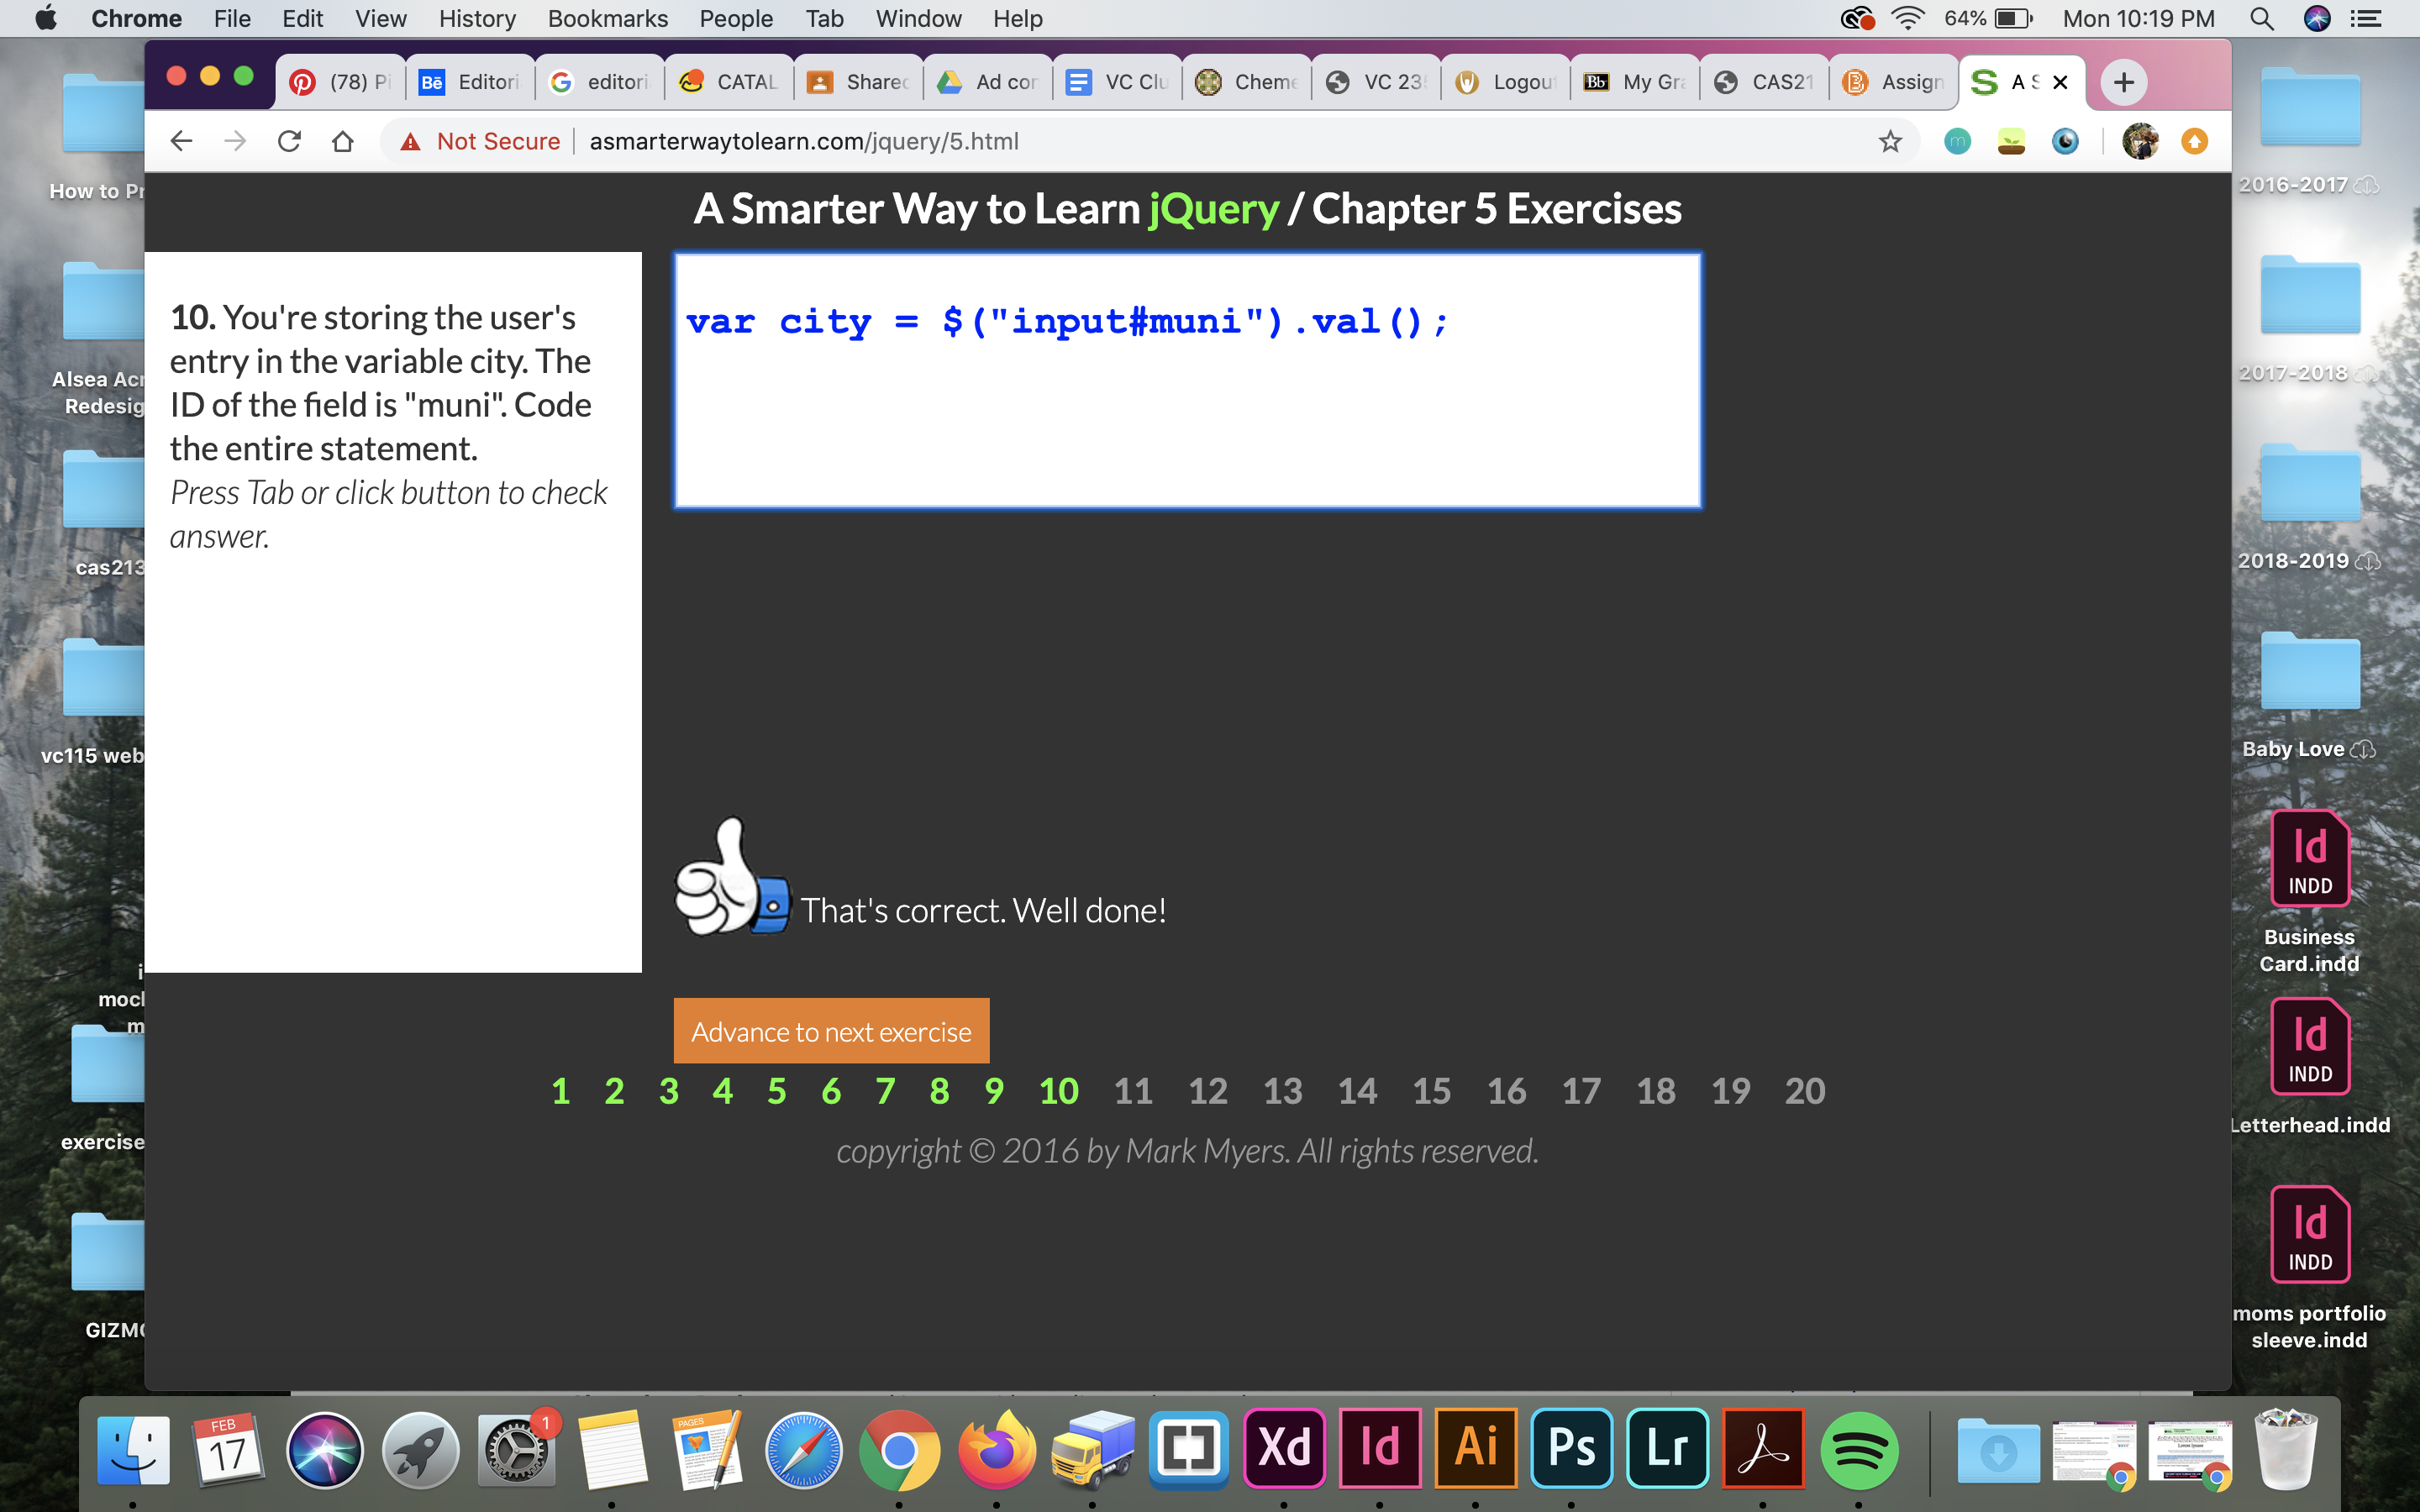Reload the page with refresh icon
Viewport: 2420px width, 1512px height.
coord(289,141)
